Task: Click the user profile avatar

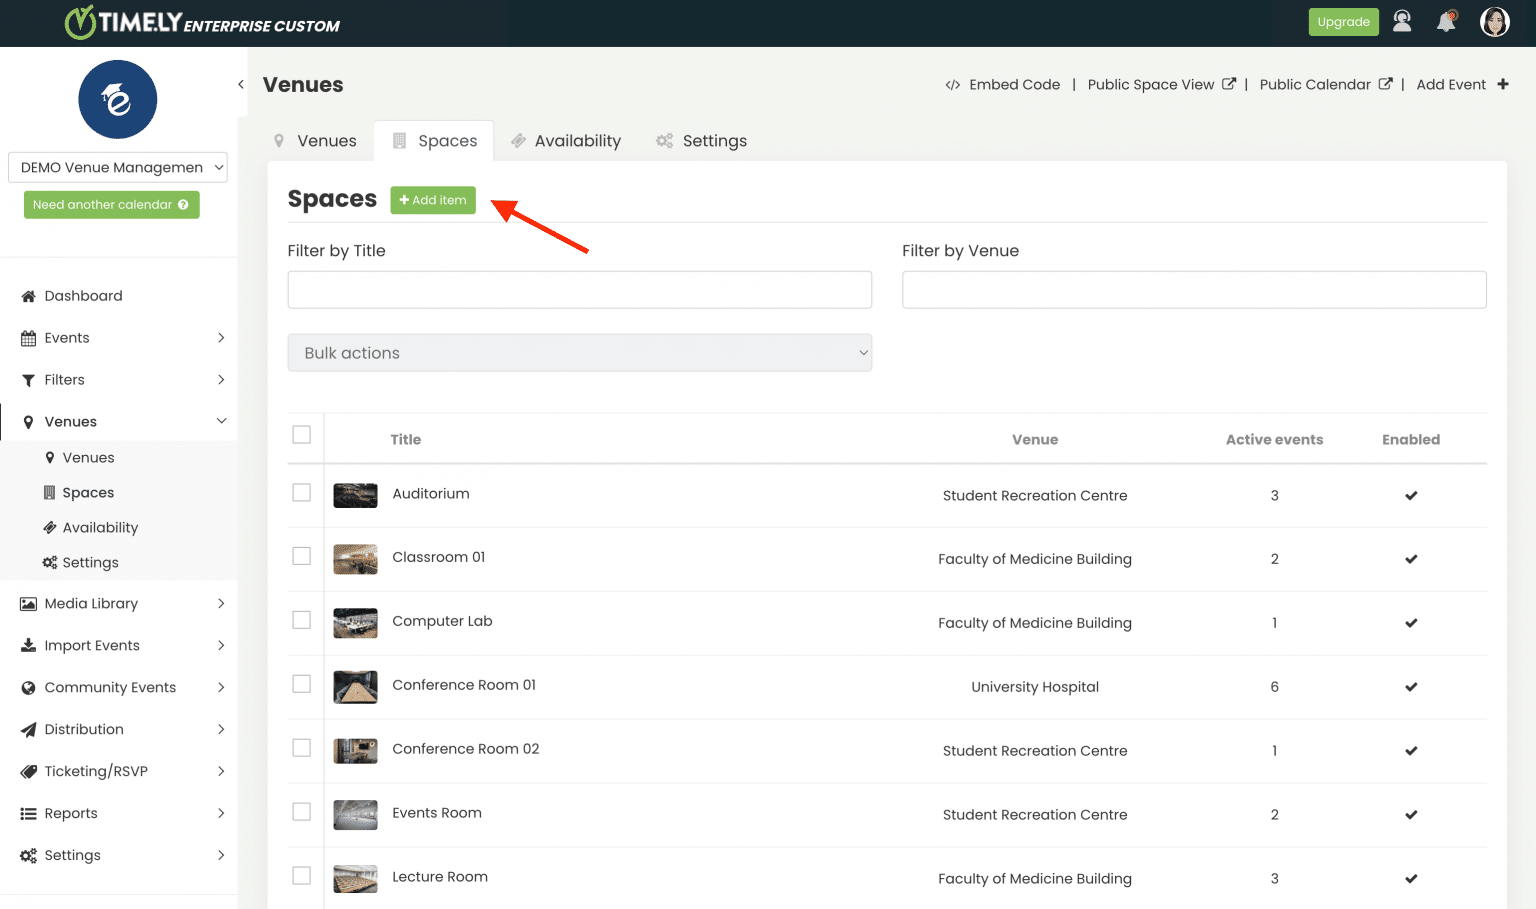Action: point(1494,22)
